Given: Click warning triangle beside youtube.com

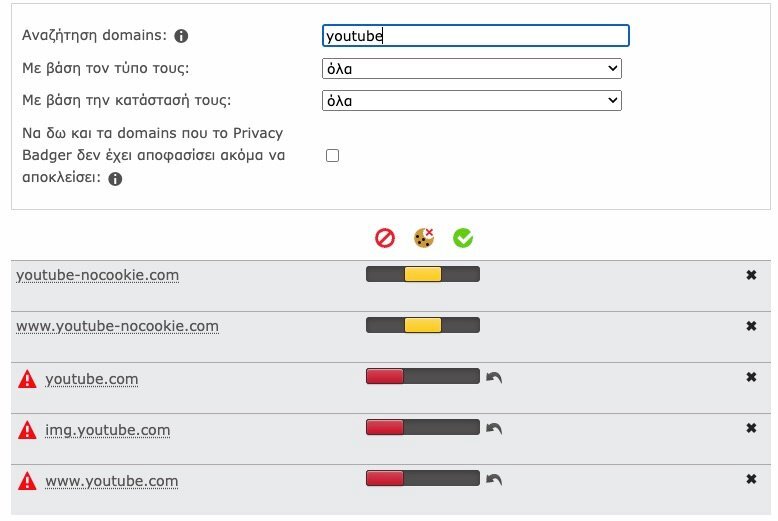Looking at the screenshot, I should [27, 379].
